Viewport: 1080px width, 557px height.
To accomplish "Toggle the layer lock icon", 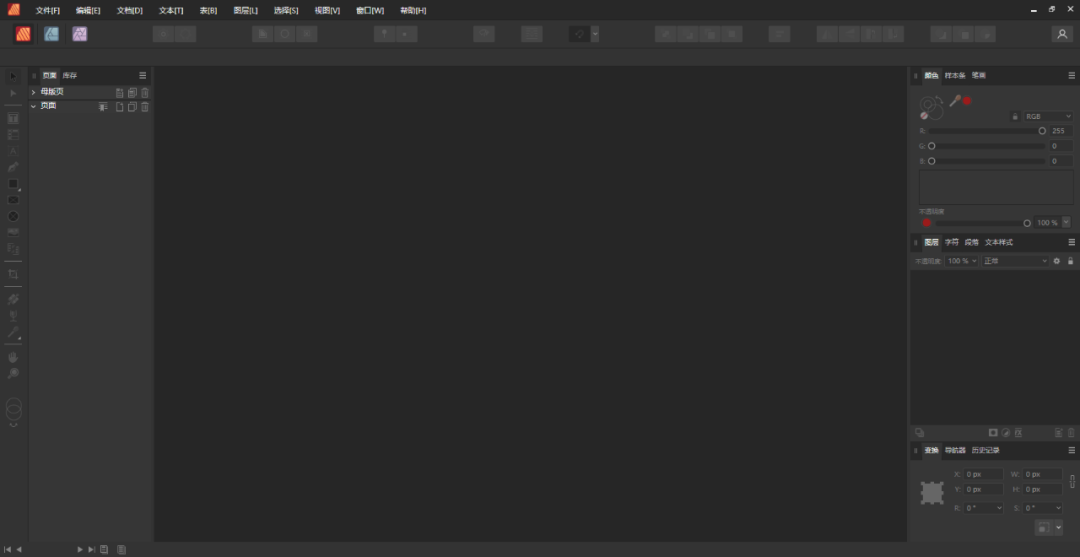I will pos(1069,261).
